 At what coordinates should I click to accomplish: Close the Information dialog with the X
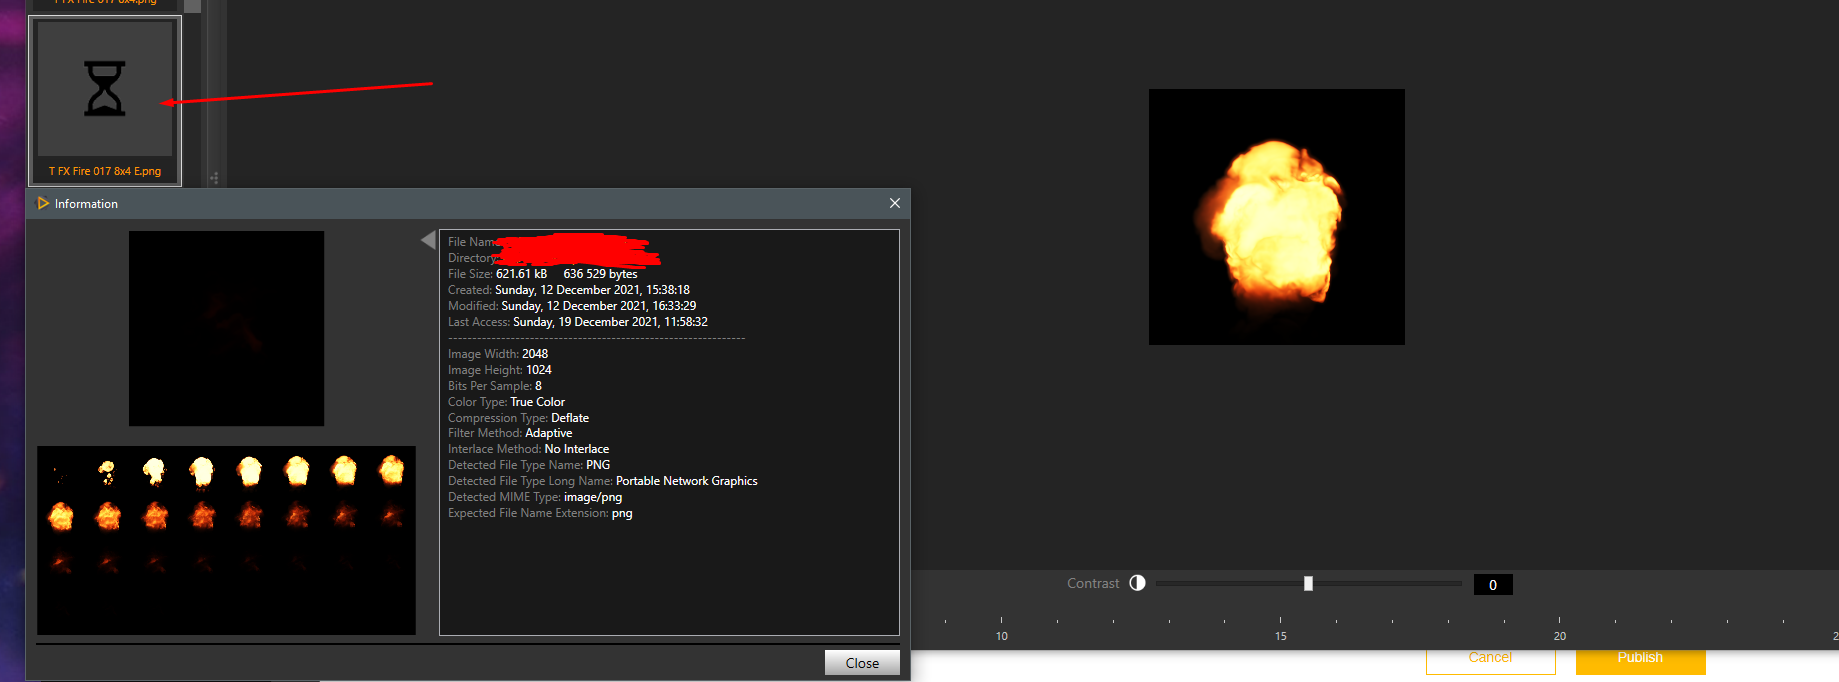tap(895, 203)
